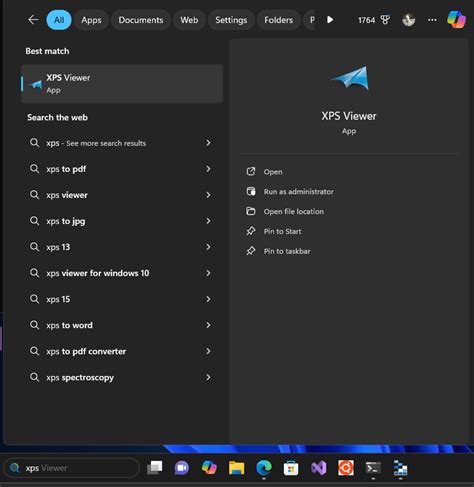Expand the chevron for 'xps to word'
The height and width of the screenshot is (487, 474).
[x=208, y=325]
